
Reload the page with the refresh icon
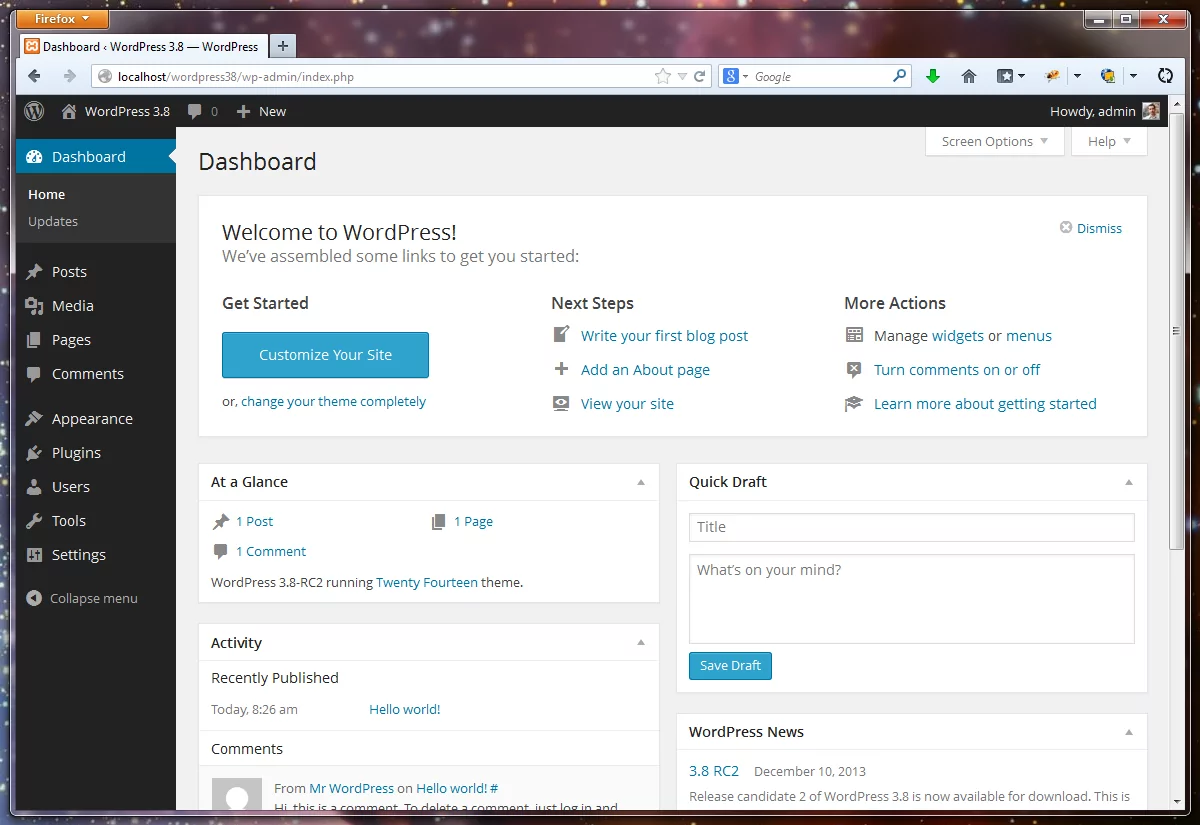[x=700, y=76]
